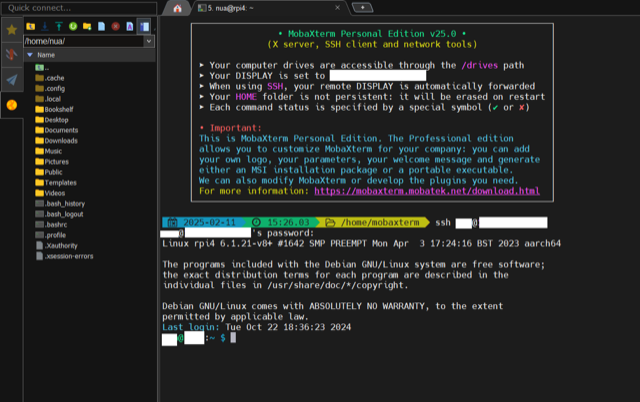Image resolution: width=640 pixels, height=402 pixels.
Task: Upload files to current folder
Action: [59, 27]
